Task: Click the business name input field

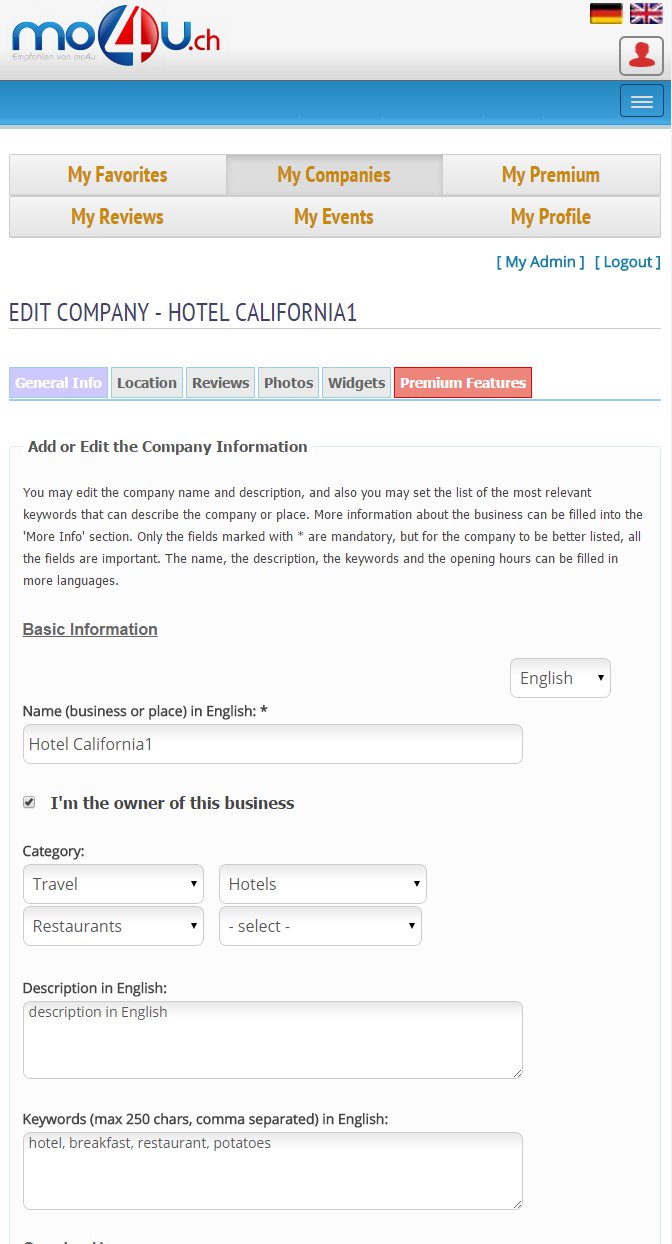Action: pyautogui.click(x=272, y=744)
